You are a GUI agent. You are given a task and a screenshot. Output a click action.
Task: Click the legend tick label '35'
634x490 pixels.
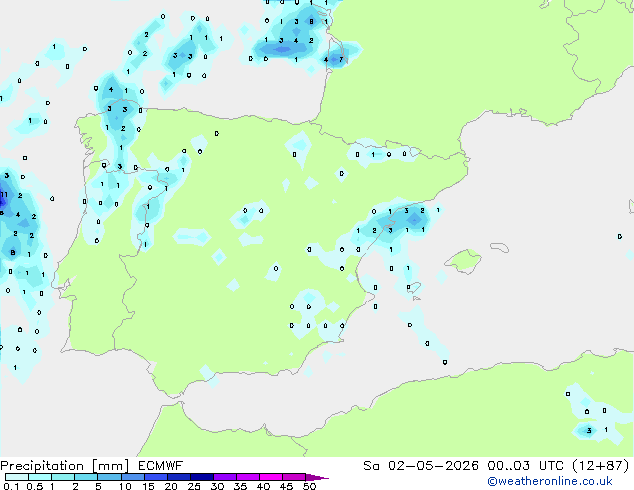(240, 486)
